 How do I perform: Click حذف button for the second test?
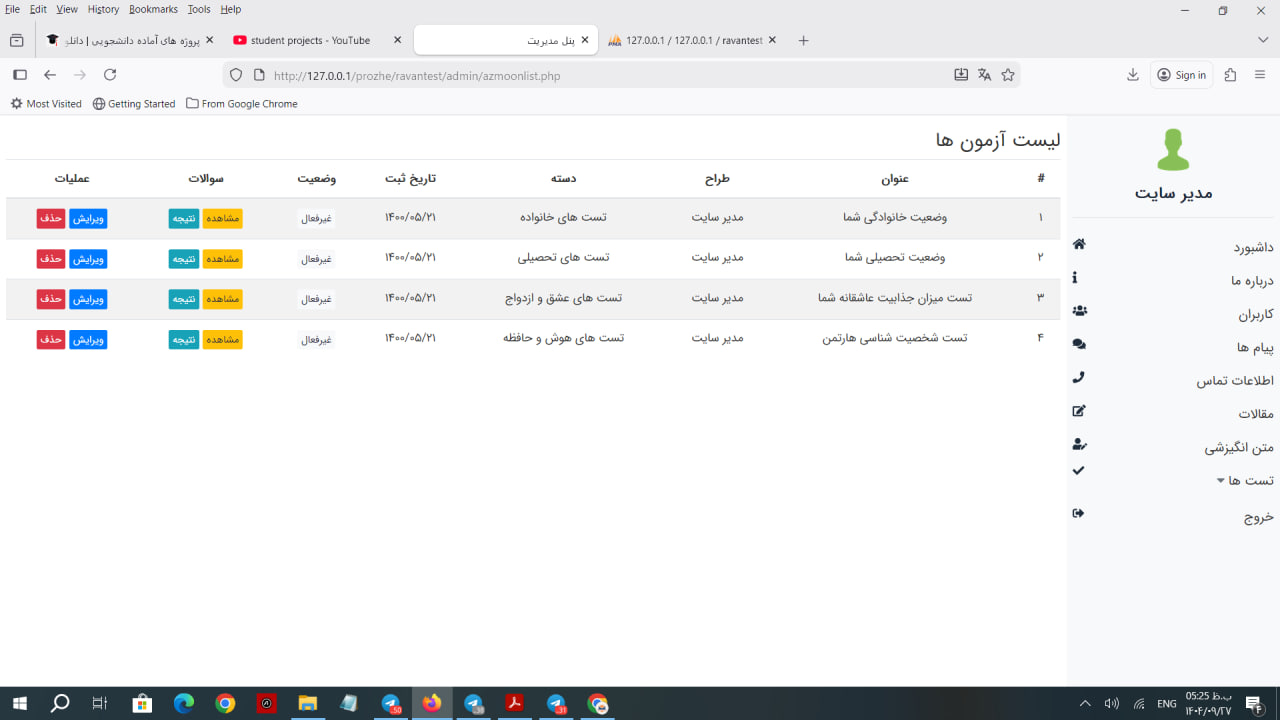(x=51, y=259)
